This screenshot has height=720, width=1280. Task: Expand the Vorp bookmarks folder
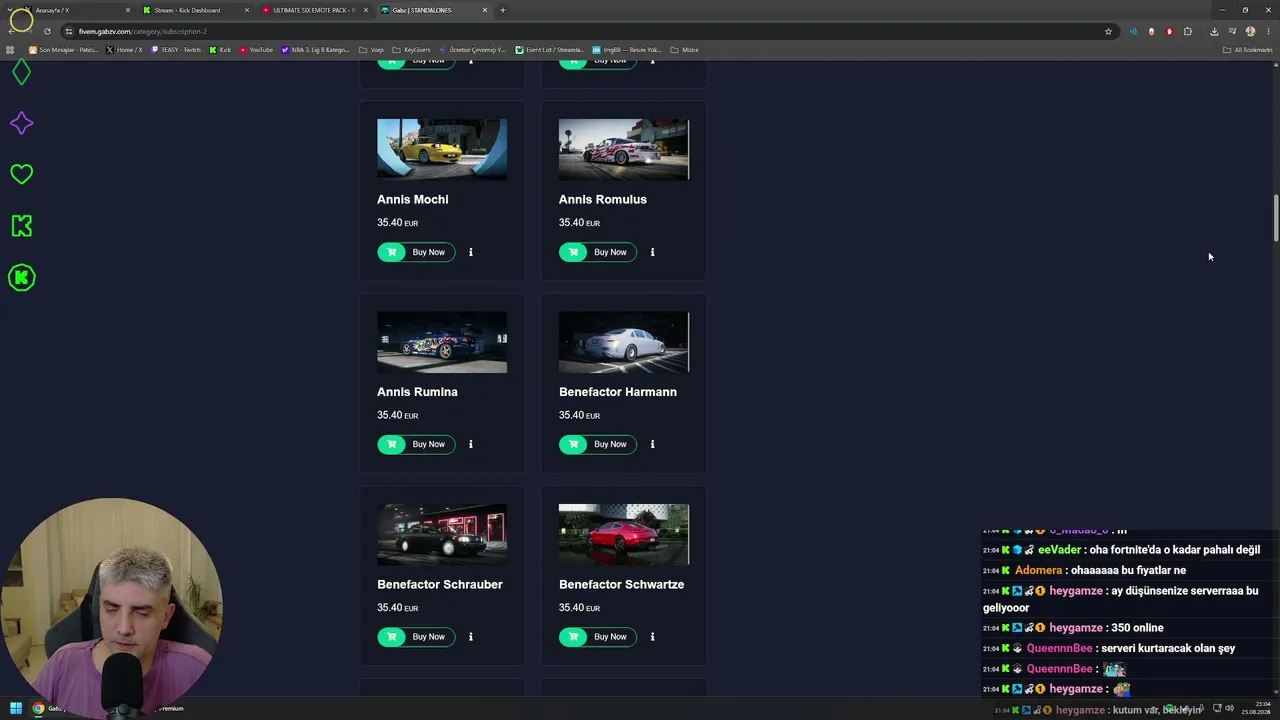[371, 50]
